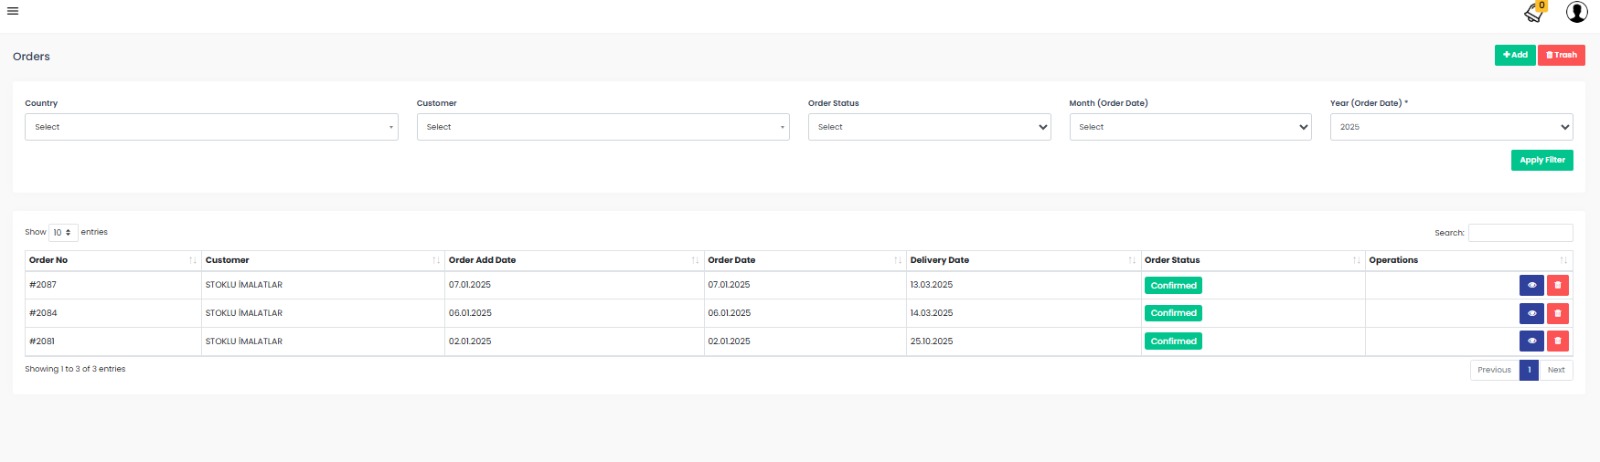Viewport: 1600px width, 462px height.
Task: Click the green Add button
Action: (x=1515, y=55)
